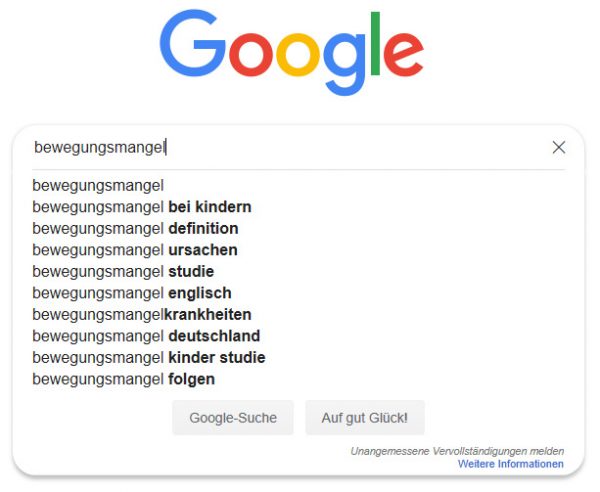Select 'bewegungsmangel ursachen' from the suggestions

[x=134, y=250]
